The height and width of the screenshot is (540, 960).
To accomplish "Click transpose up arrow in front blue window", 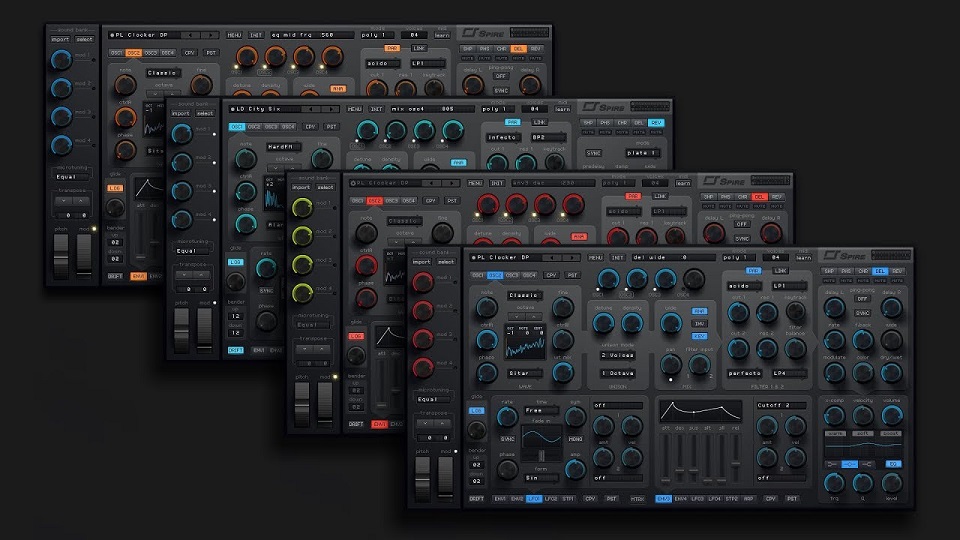I will pyautogui.click(x=442, y=423).
